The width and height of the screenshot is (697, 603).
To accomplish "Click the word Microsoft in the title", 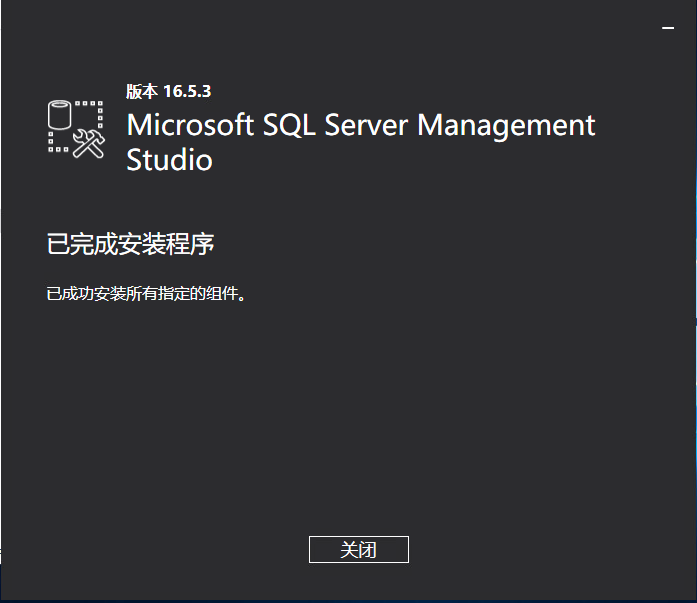I will click(190, 125).
